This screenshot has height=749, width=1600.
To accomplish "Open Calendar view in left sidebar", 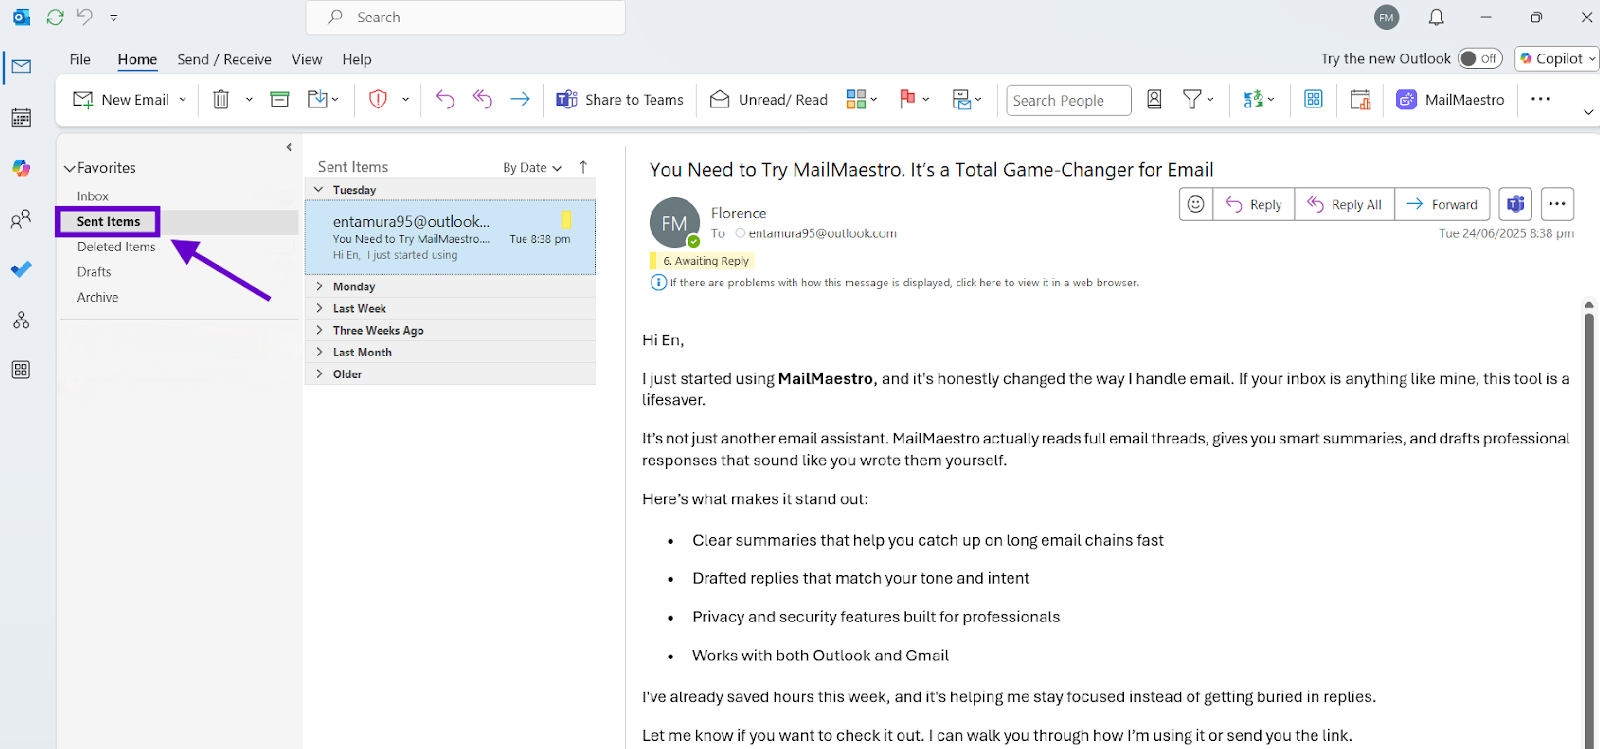I will pos(21,118).
